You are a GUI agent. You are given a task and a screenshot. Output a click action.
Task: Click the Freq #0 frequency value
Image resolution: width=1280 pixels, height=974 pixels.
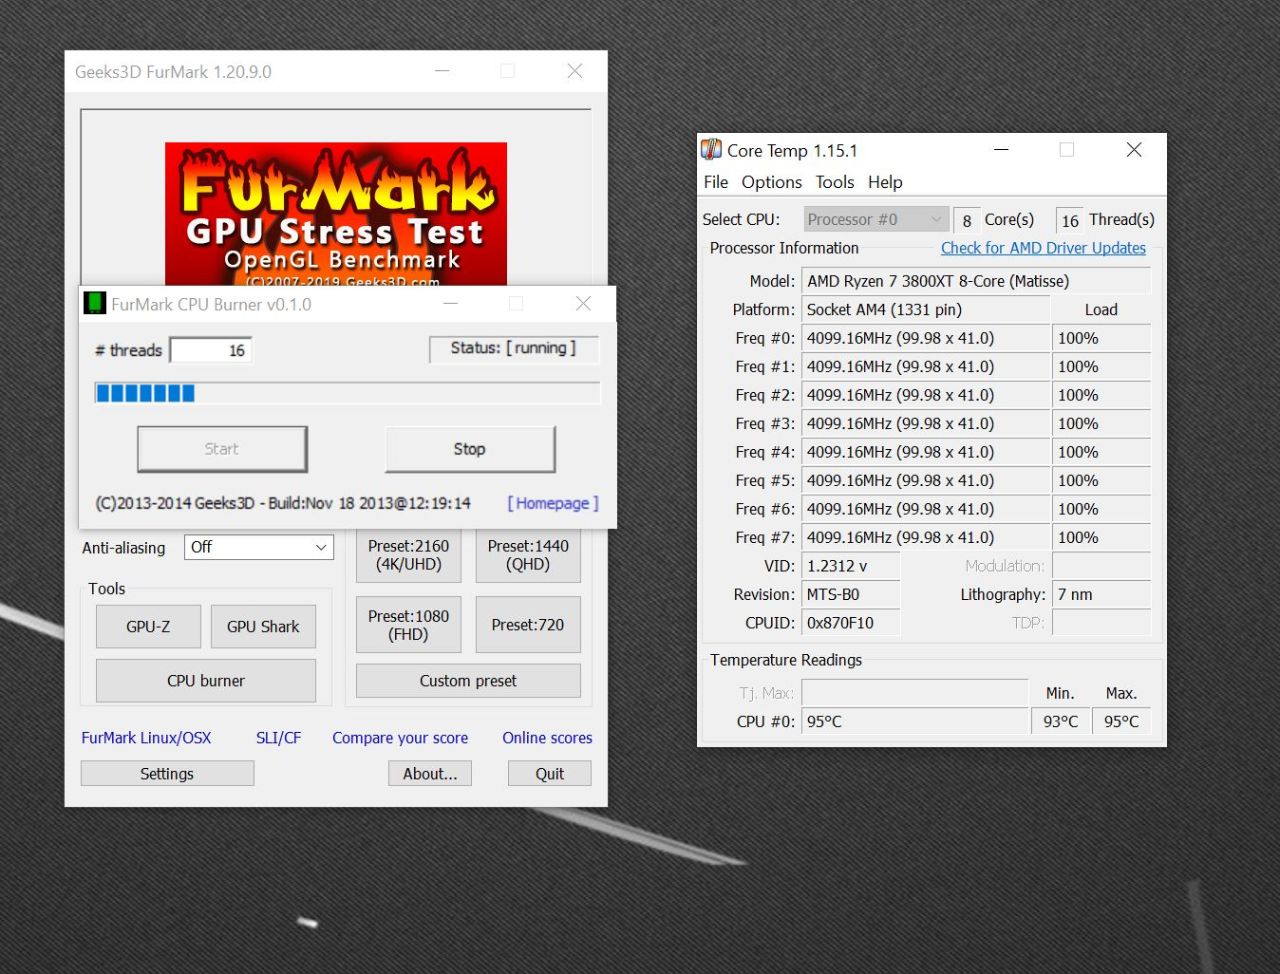click(x=926, y=338)
